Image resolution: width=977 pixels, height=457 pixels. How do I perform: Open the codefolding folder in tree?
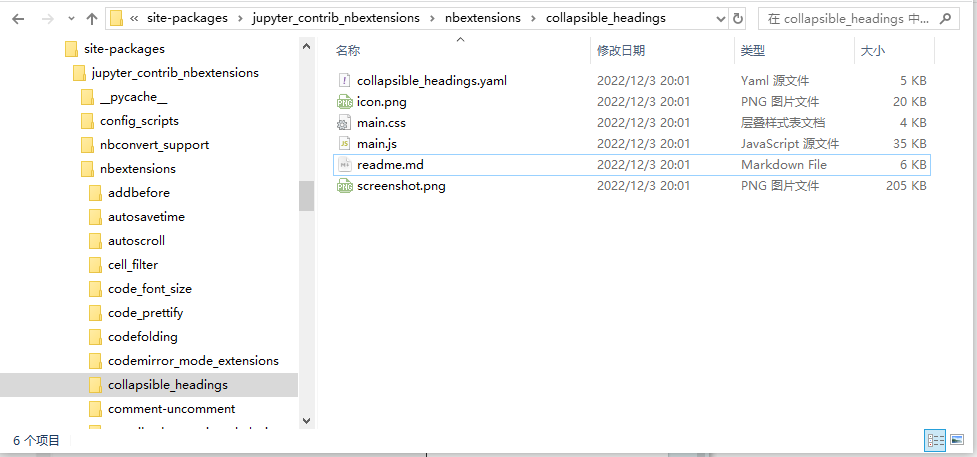click(x=142, y=337)
